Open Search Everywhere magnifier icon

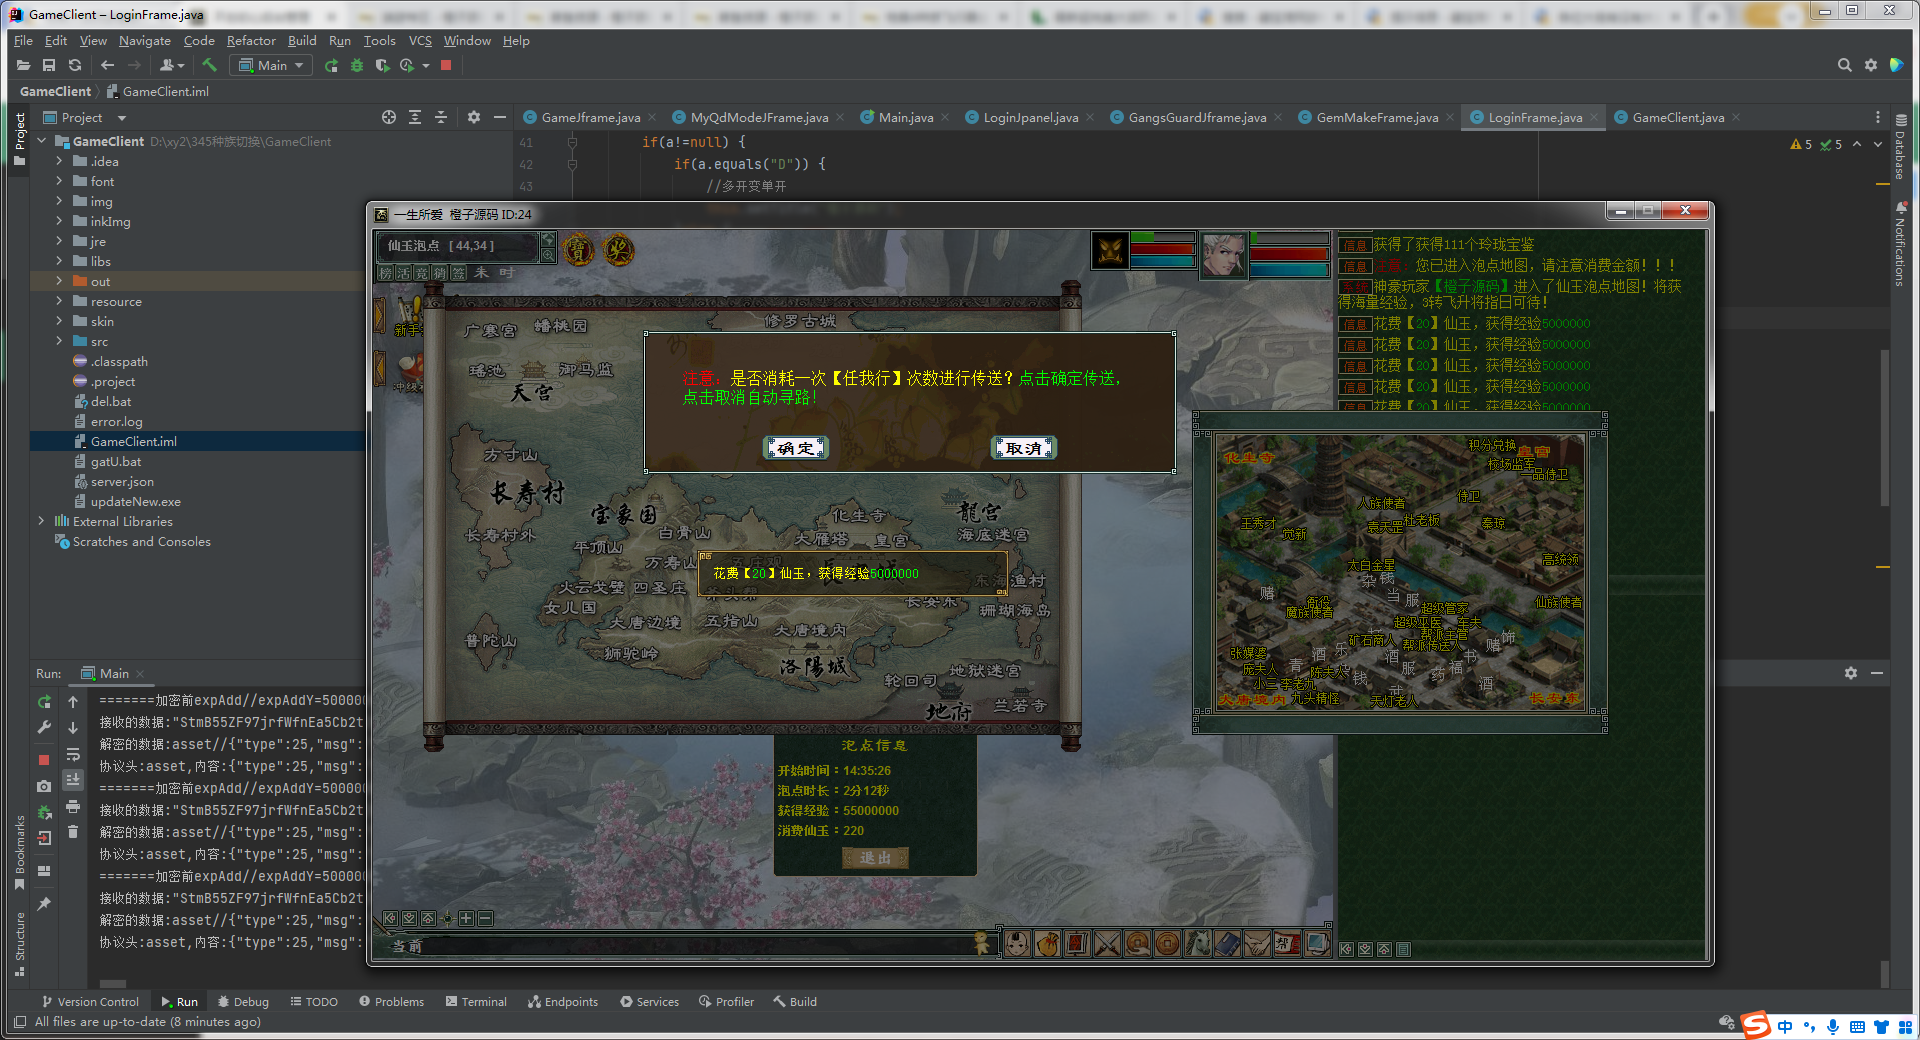[x=1844, y=65]
